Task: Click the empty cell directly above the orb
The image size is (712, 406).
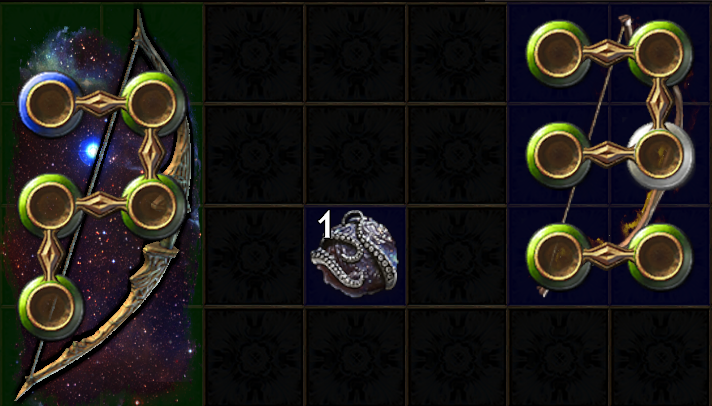Action: click(356, 155)
